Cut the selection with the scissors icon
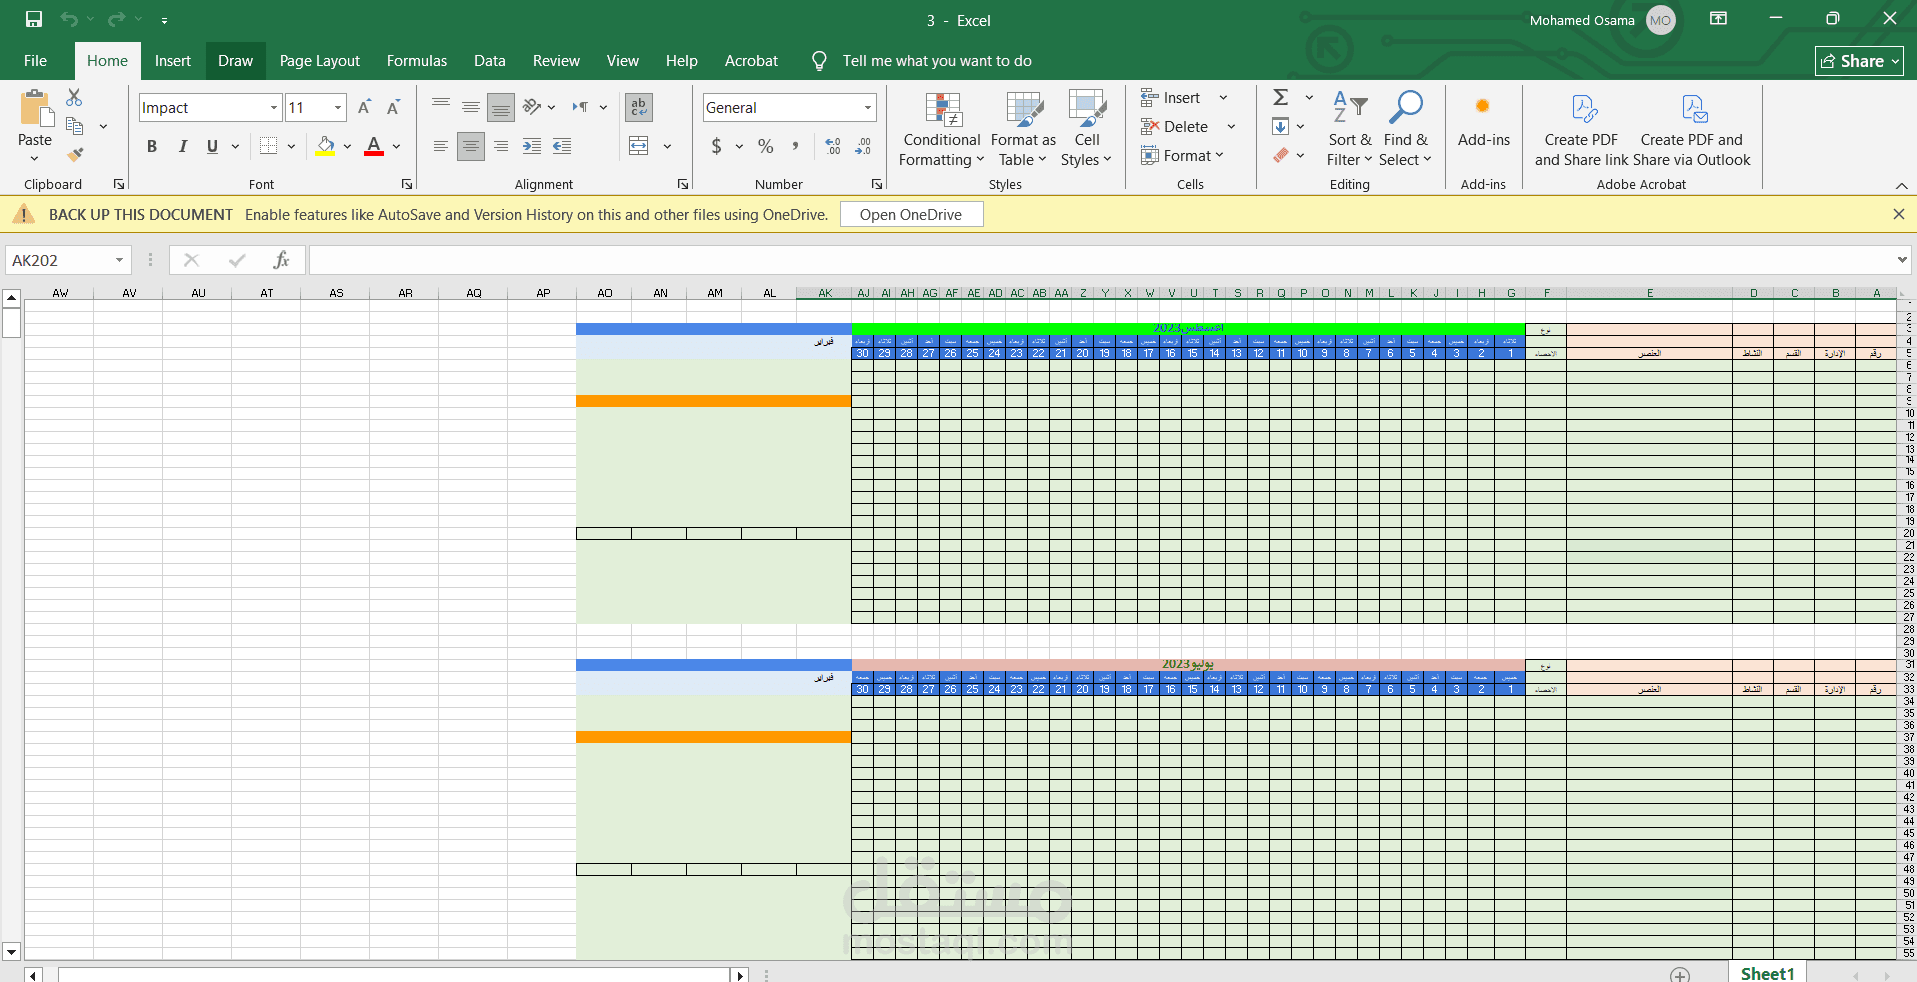The height and width of the screenshot is (982, 1917). point(74,97)
